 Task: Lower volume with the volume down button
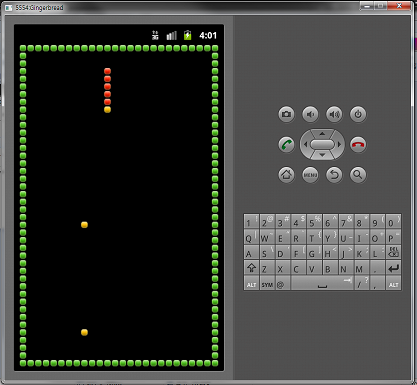click(310, 114)
